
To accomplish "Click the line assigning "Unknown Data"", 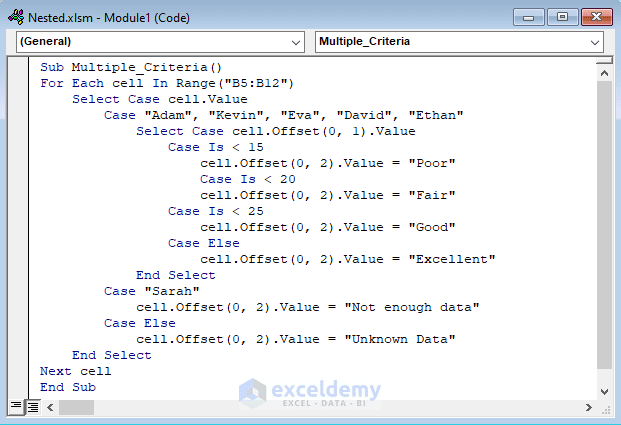I will tap(296, 339).
